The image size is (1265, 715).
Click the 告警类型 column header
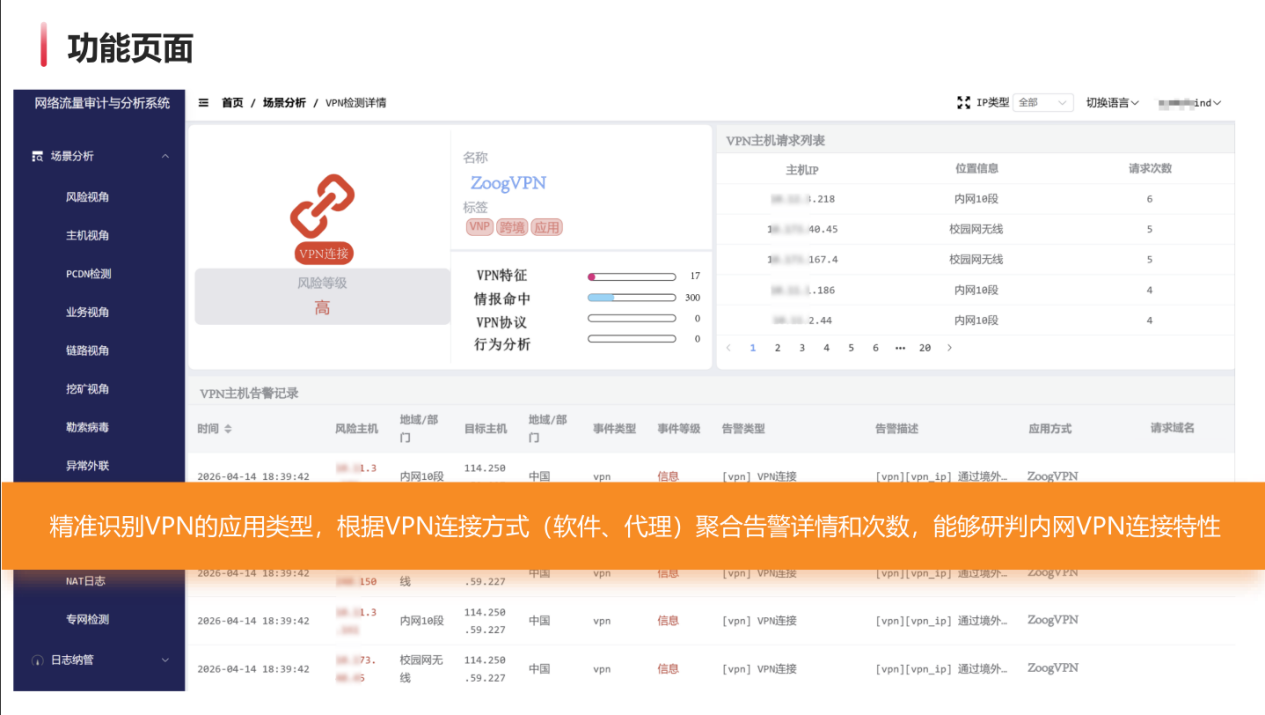tap(743, 428)
